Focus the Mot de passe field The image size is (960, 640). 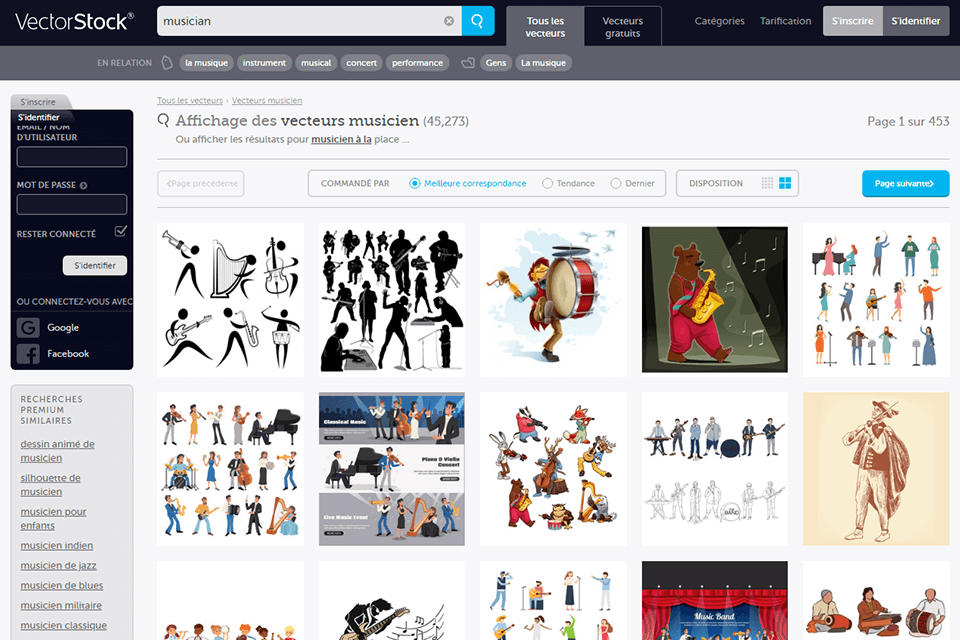[x=72, y=204]
